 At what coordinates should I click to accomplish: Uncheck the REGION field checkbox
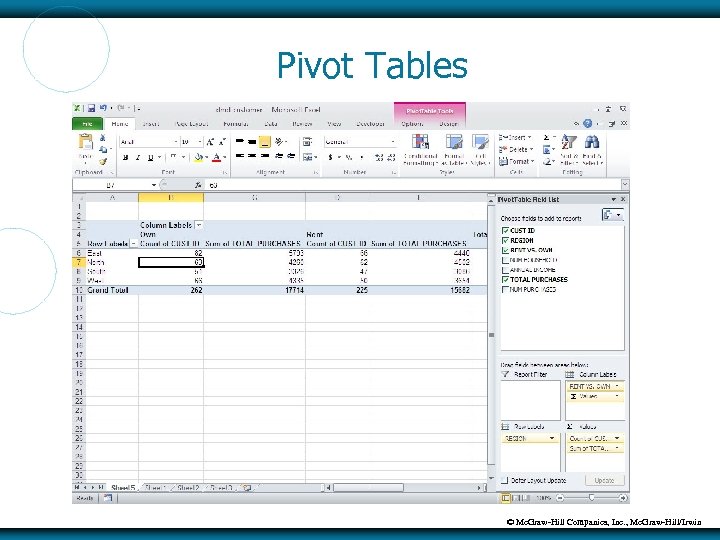tap(506, 241)
